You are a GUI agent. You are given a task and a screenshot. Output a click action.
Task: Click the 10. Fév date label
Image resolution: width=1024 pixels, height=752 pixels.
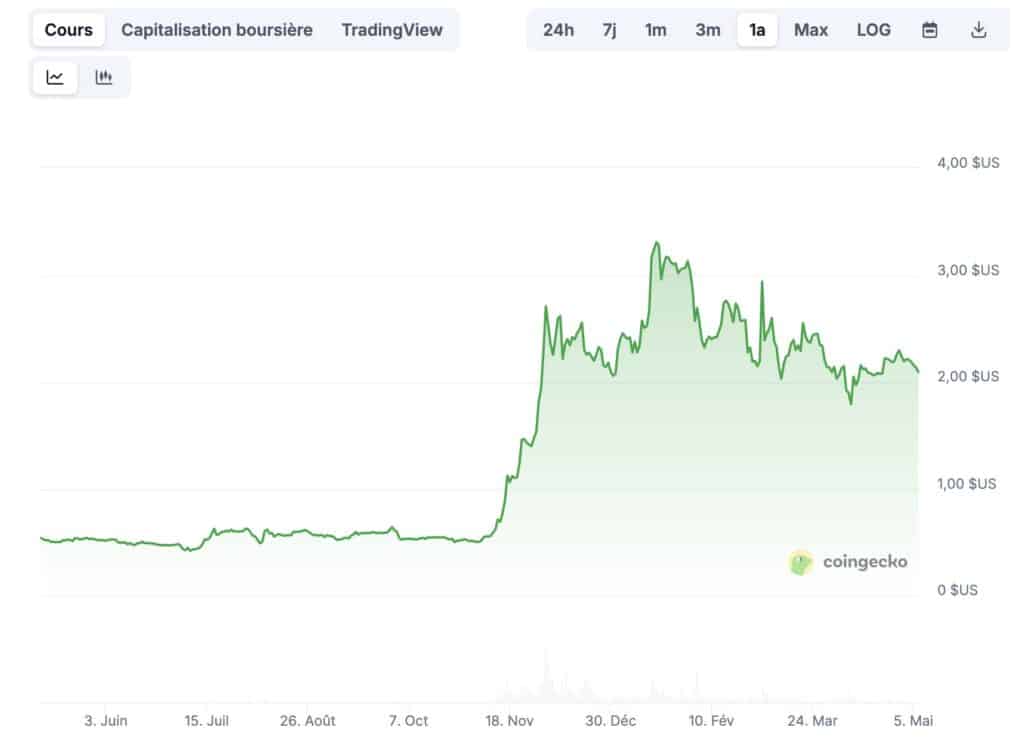(711, 721)
